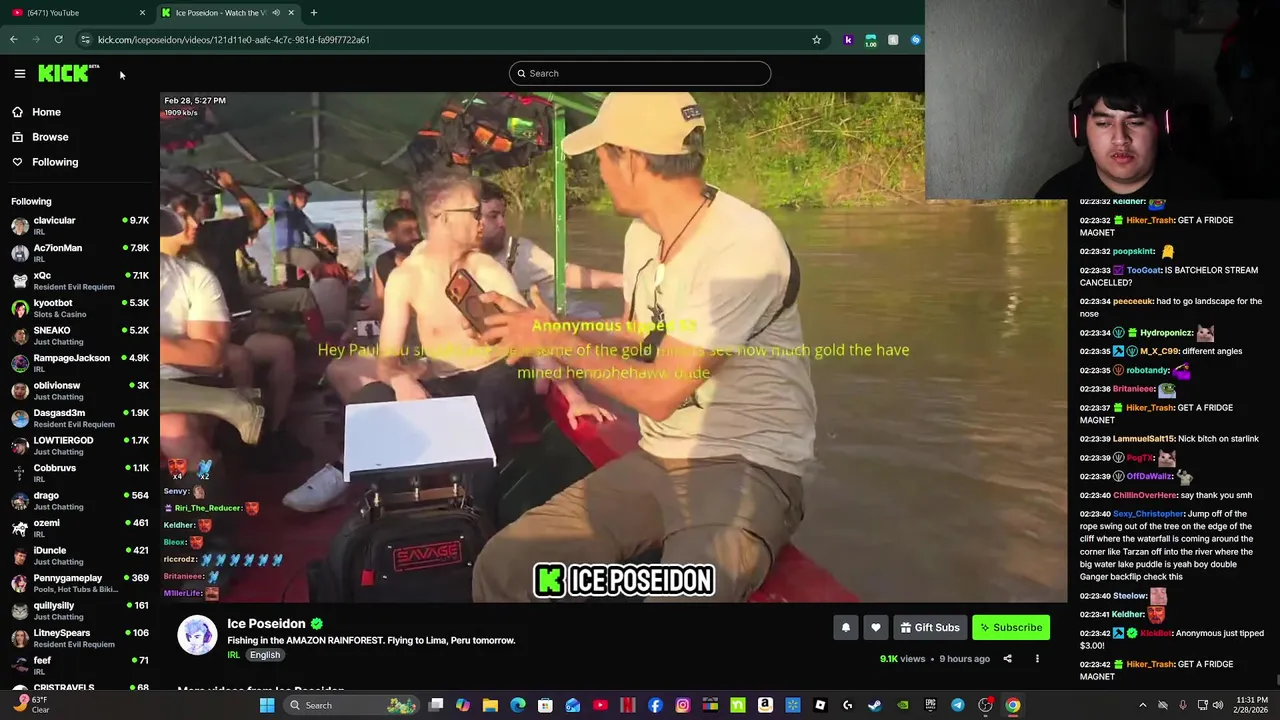1280x720 pixels.
Task: Click the share icon under the video
Action: (1007, 659)
